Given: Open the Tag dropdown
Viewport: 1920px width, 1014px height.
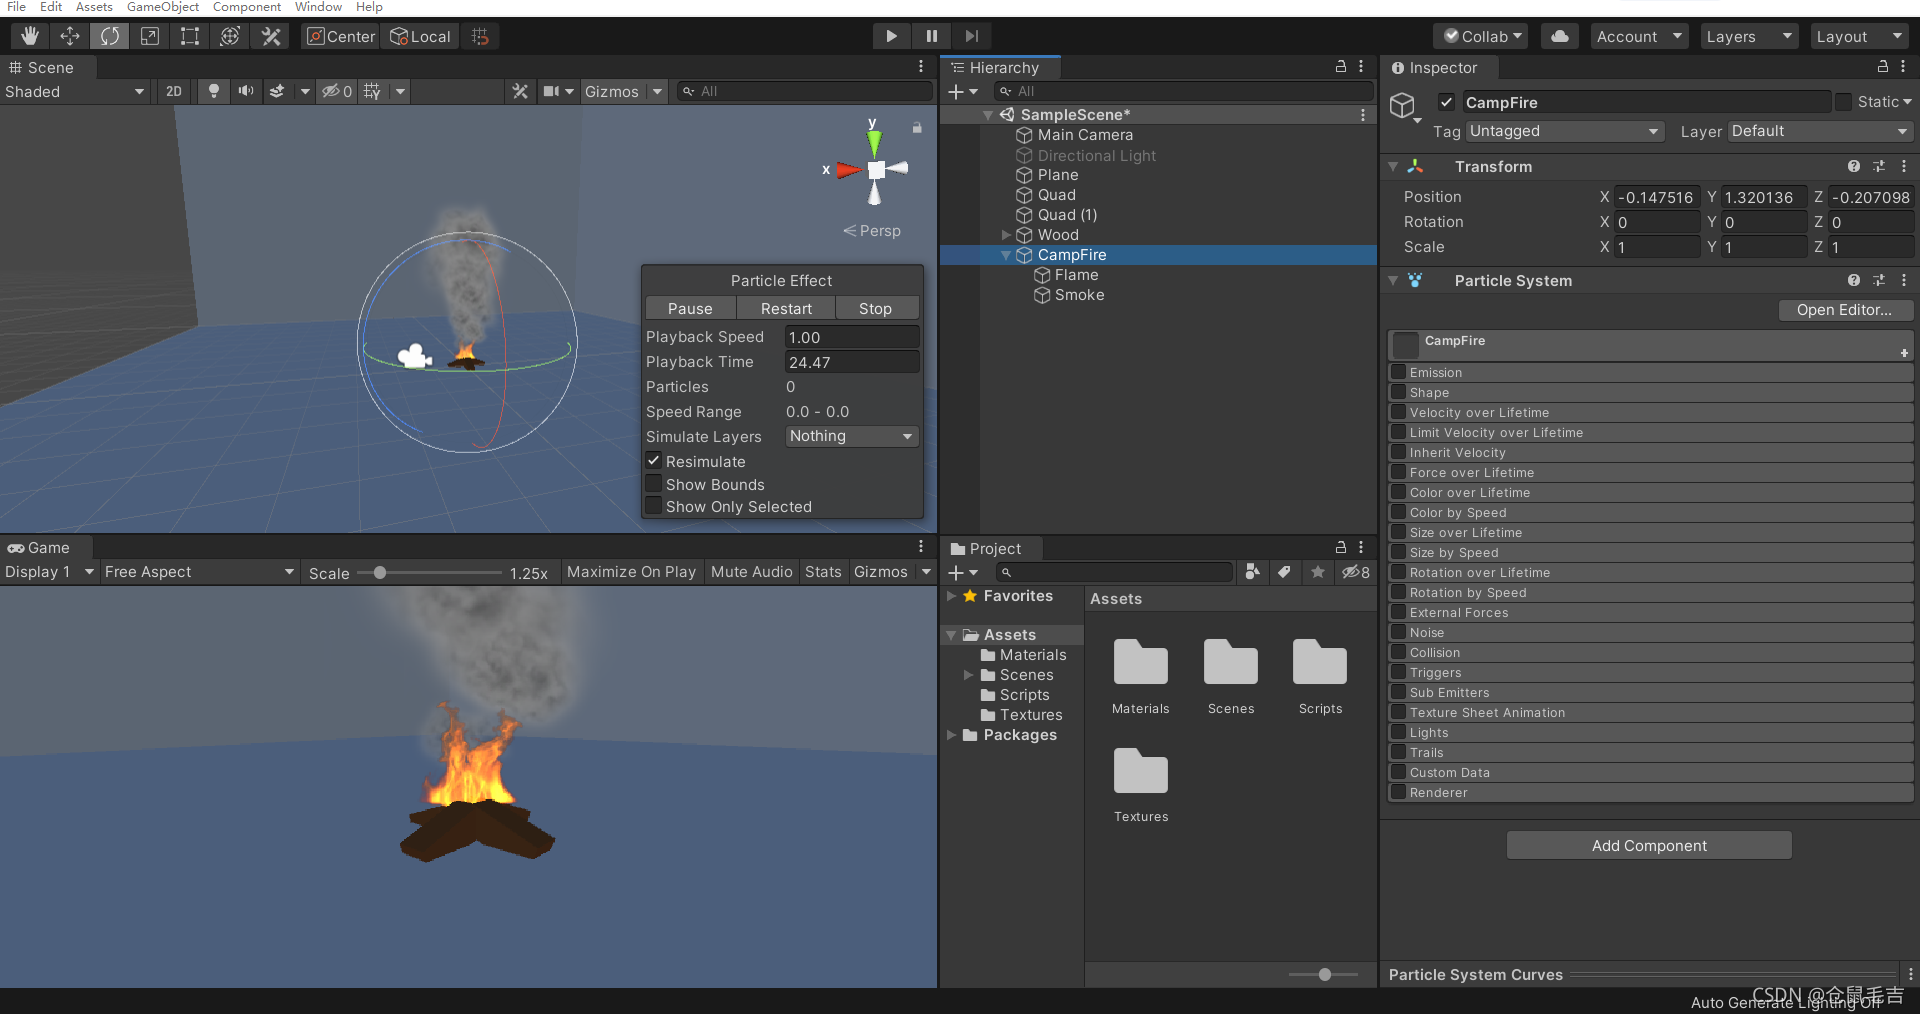Looking at the screenshot, I should tap(1564, 131).
